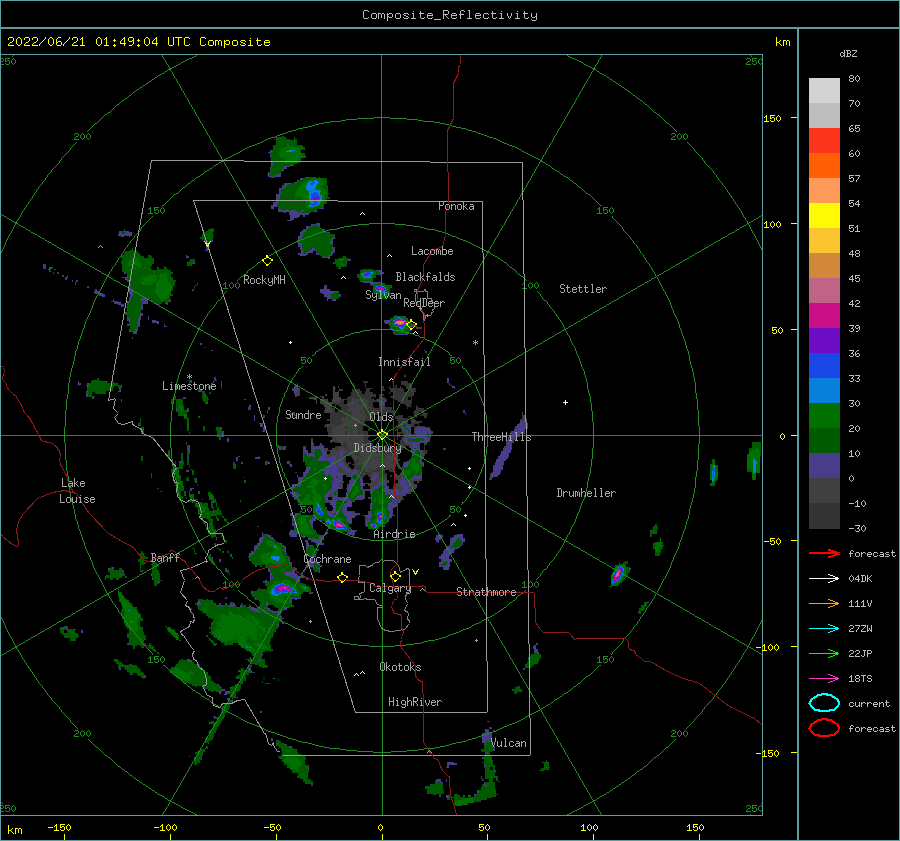This screenshot has width=900, height=841.
Task: Click the Airdrie city label
Action: click(x=394, y=534)
